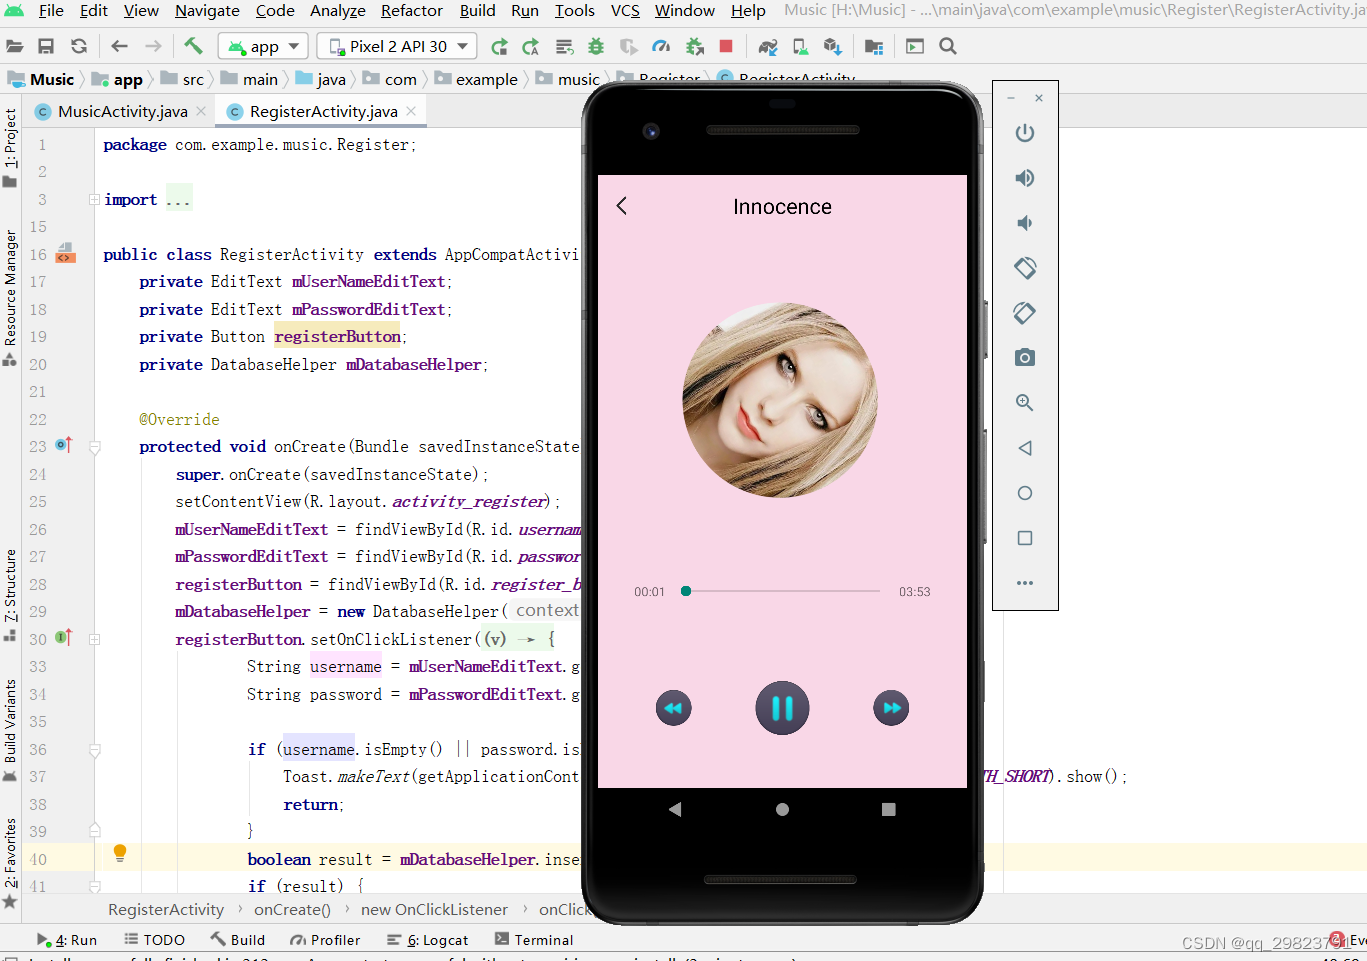
Task: Click the song progress seek bar
Action: pyautogui.click(x=782, y=591)
